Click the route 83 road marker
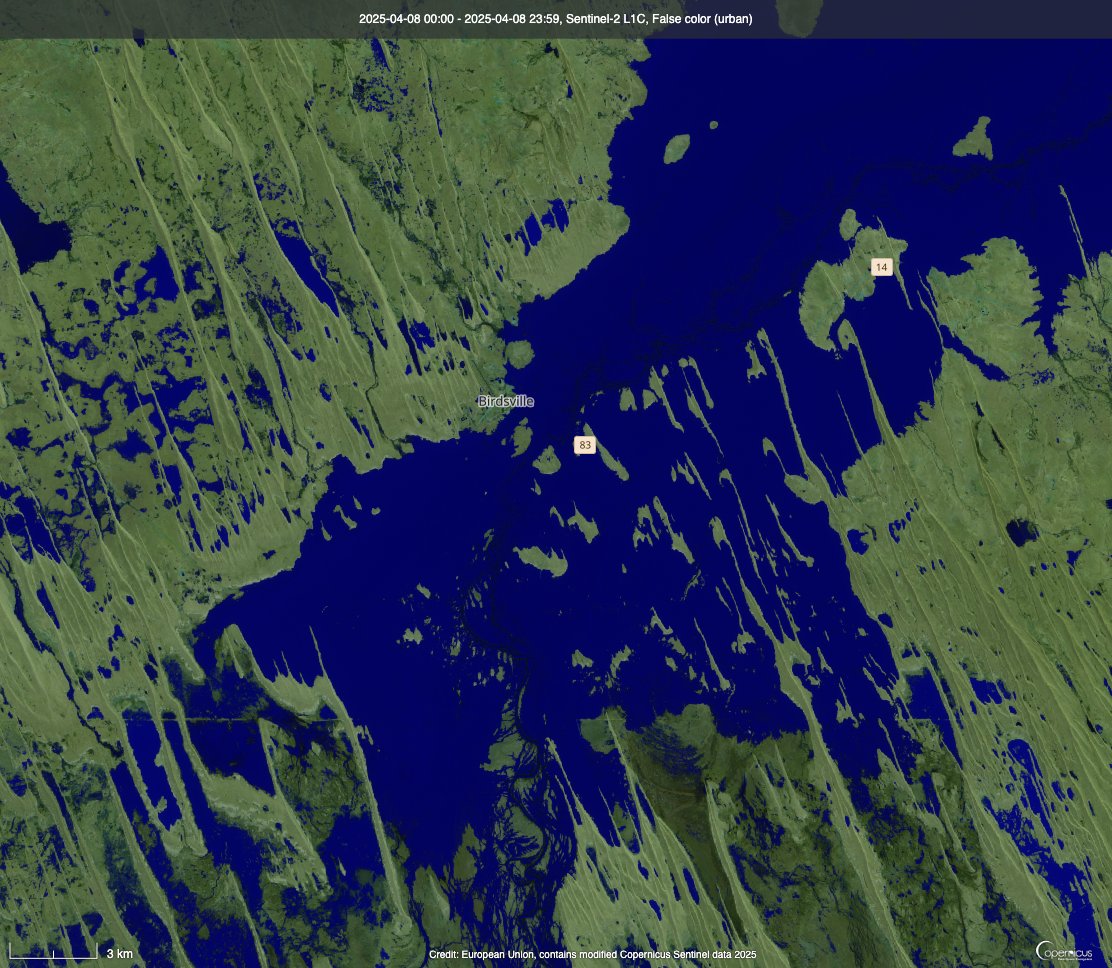The image size is (1112, 968). 584,445
